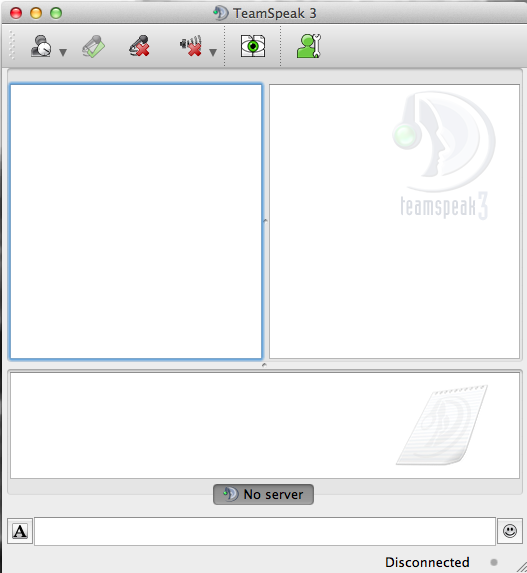The image size is (527, 573).
Task: Click the Disconnected status label
Action: pyautogui.click(x=427, y=562)
